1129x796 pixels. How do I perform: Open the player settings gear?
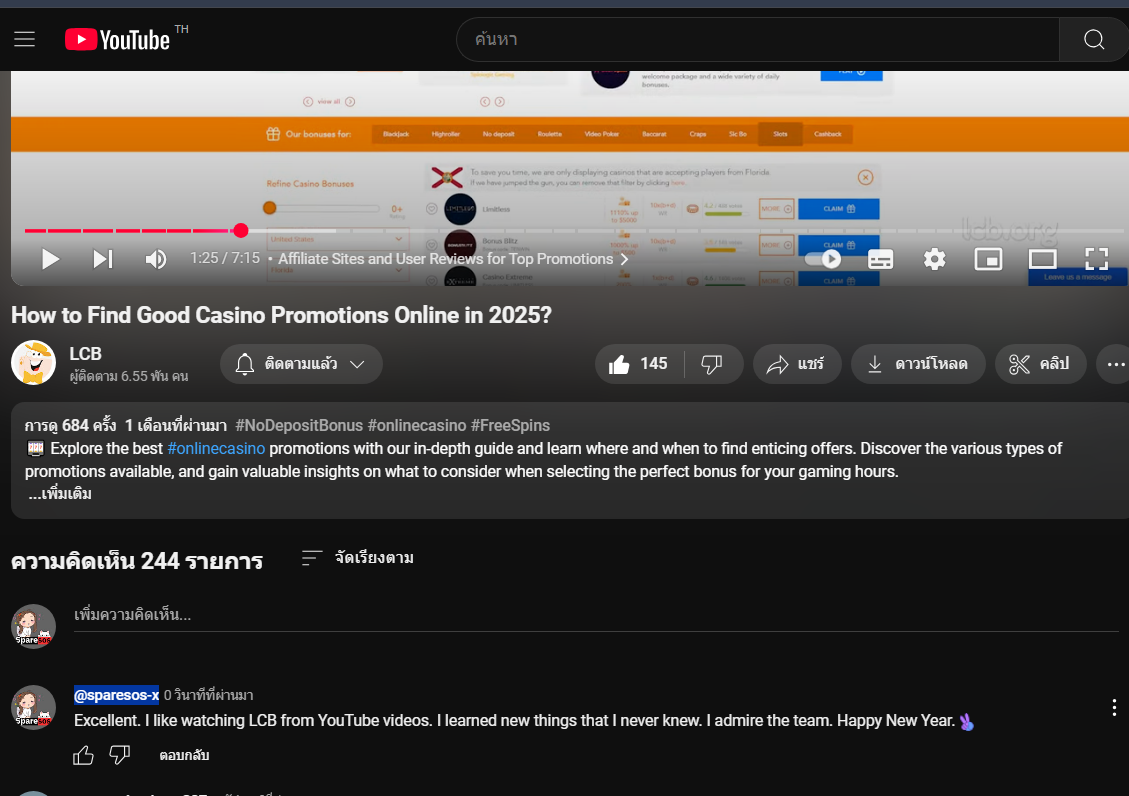(x=934, y=259)
